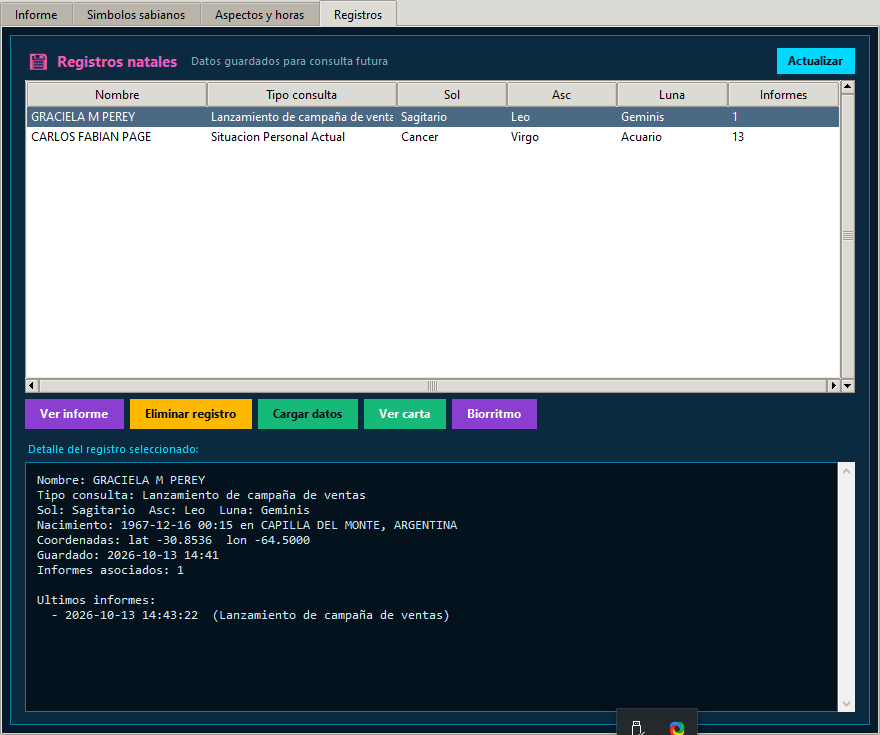
Task: Select the CARLOS FABIAN PAGE record row
Action: point(433,137)
